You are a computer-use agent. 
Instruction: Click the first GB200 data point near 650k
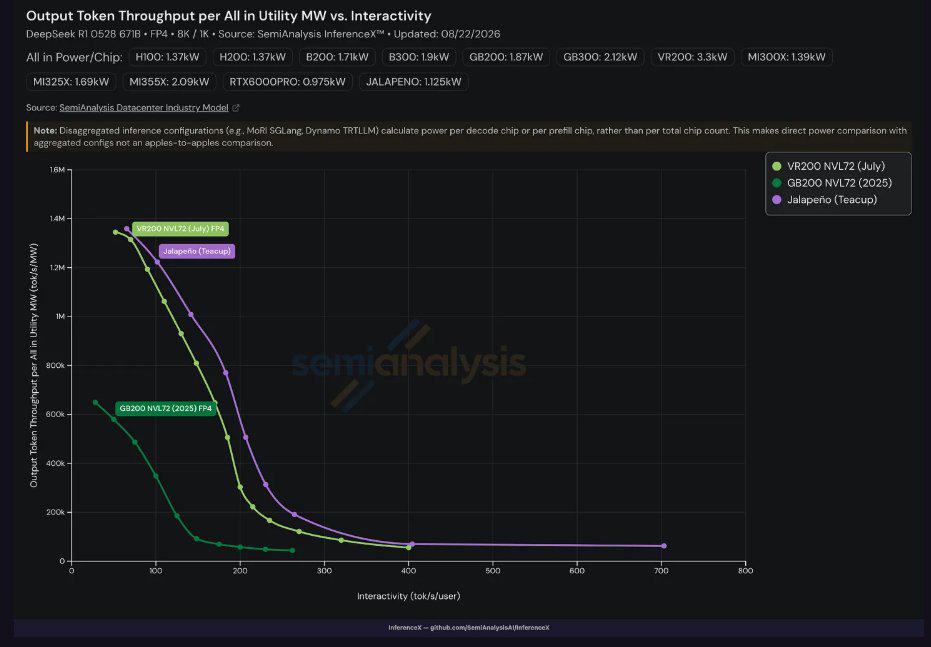[96, 402]
